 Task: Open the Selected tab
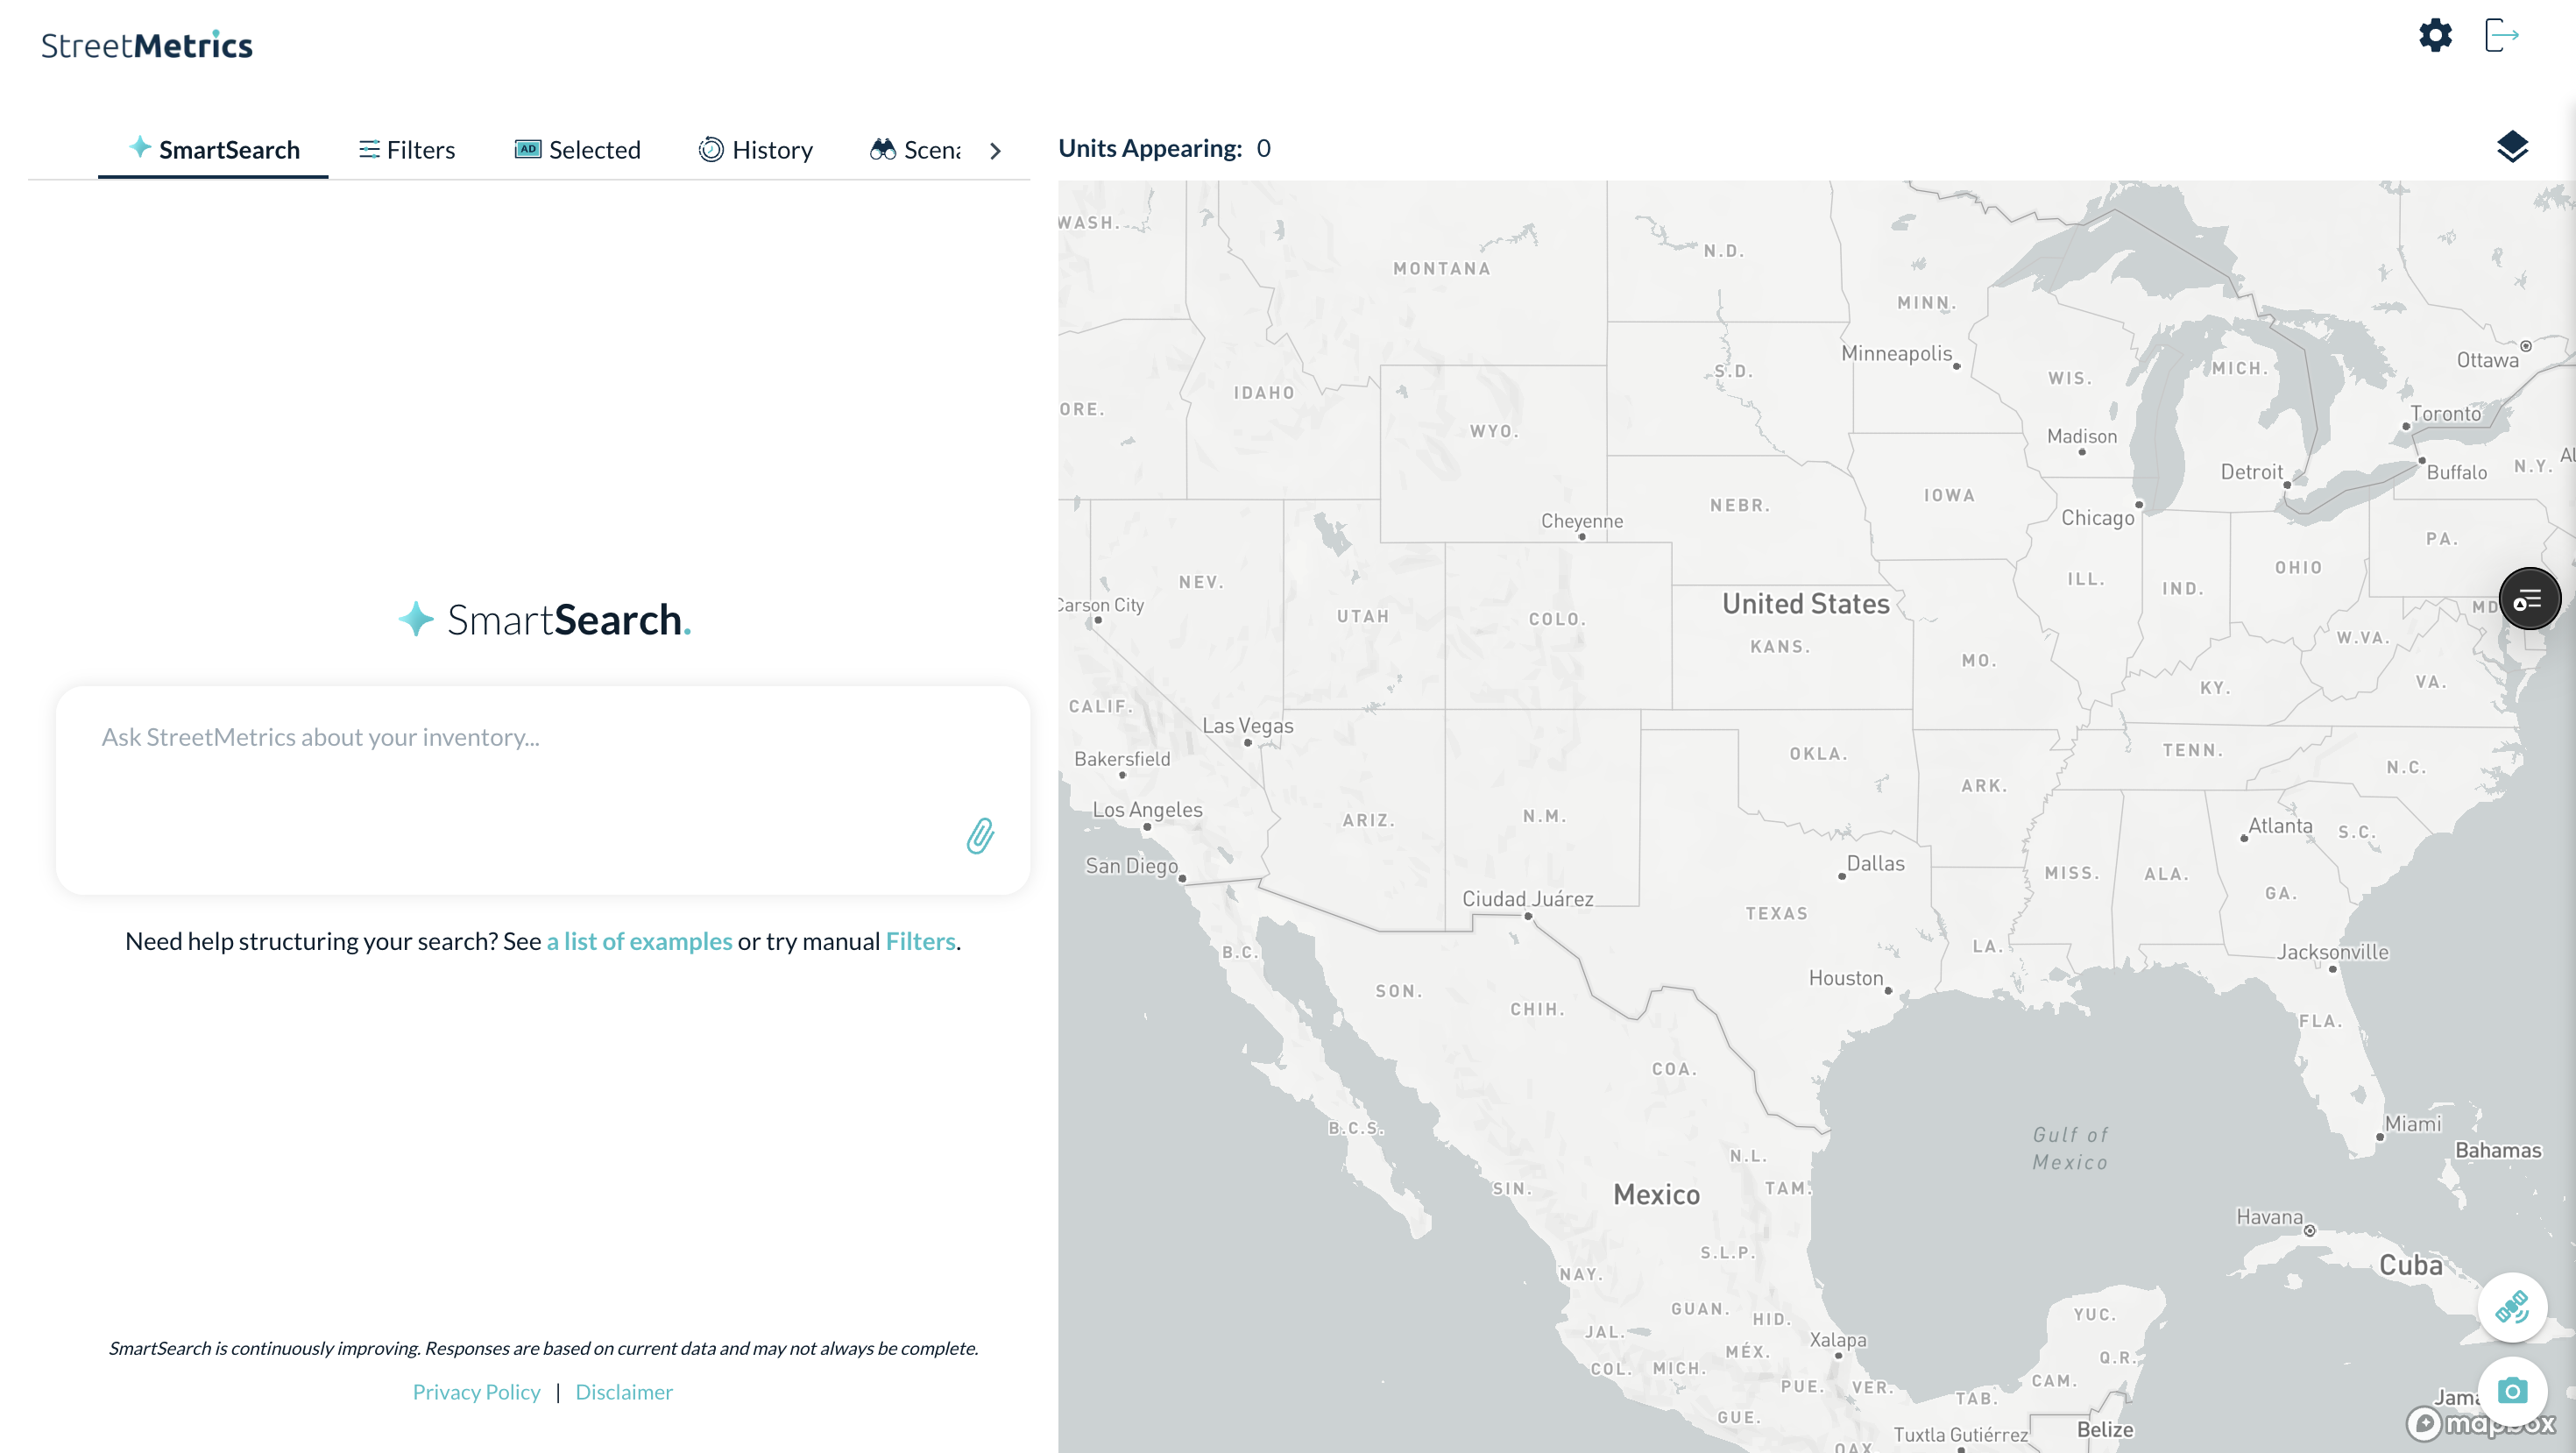[x=577, y=150]
